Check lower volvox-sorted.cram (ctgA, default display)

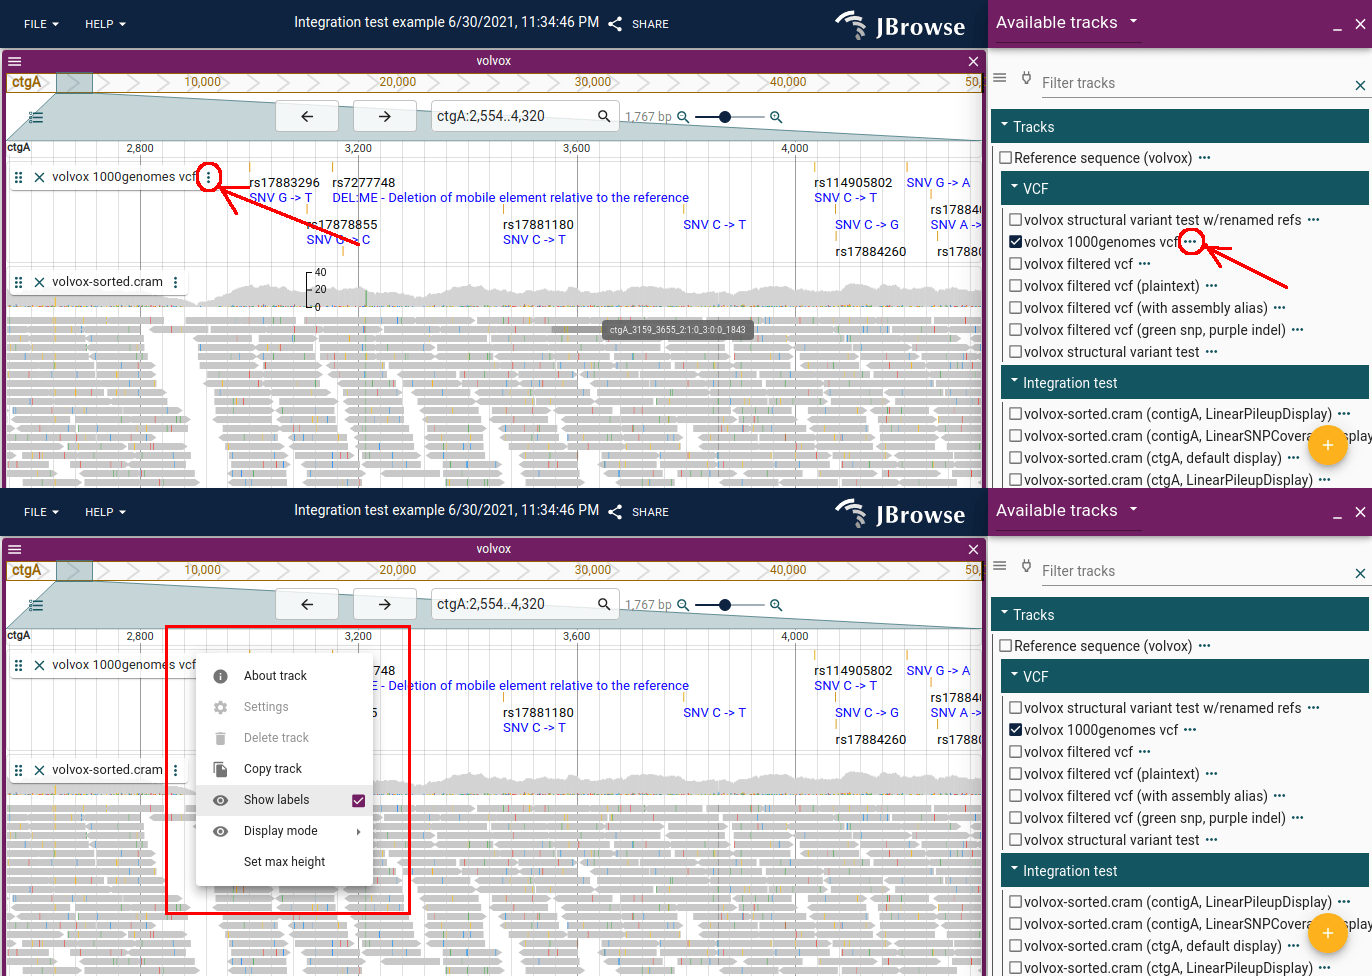click(x=1016, y=946)
